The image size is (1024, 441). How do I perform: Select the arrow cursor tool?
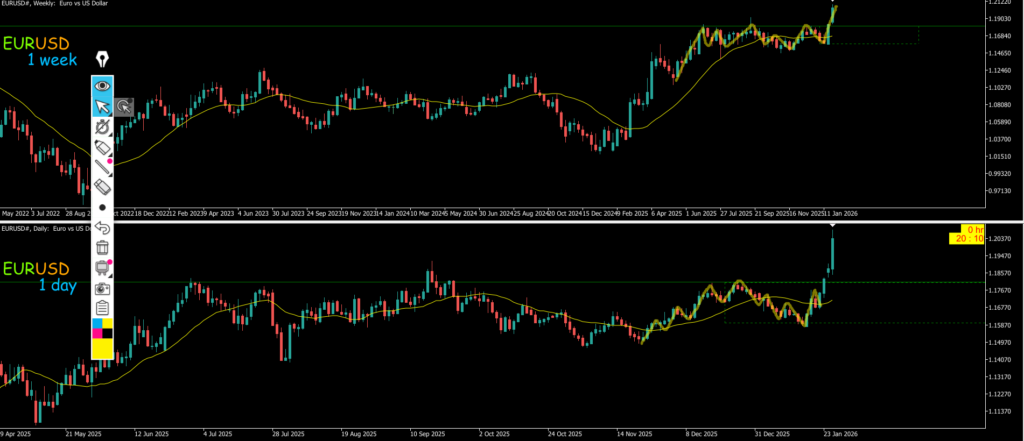pos(102,106)
